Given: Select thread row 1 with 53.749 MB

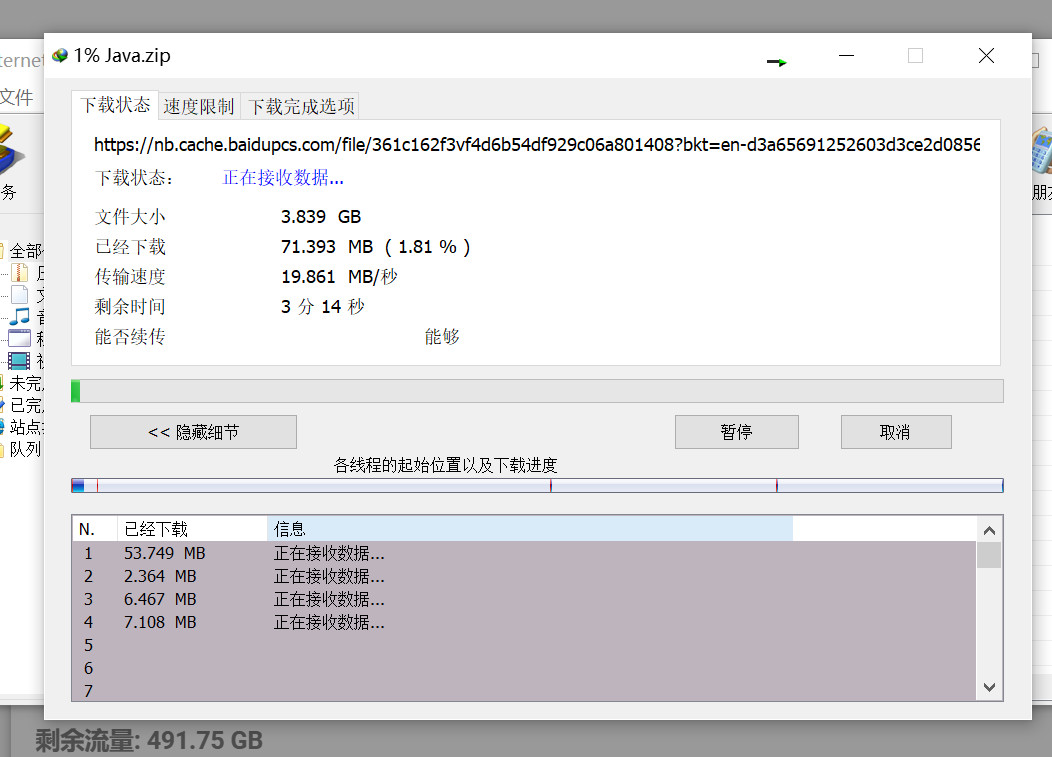Looking at the screenshot, I should tap(165, 553).
